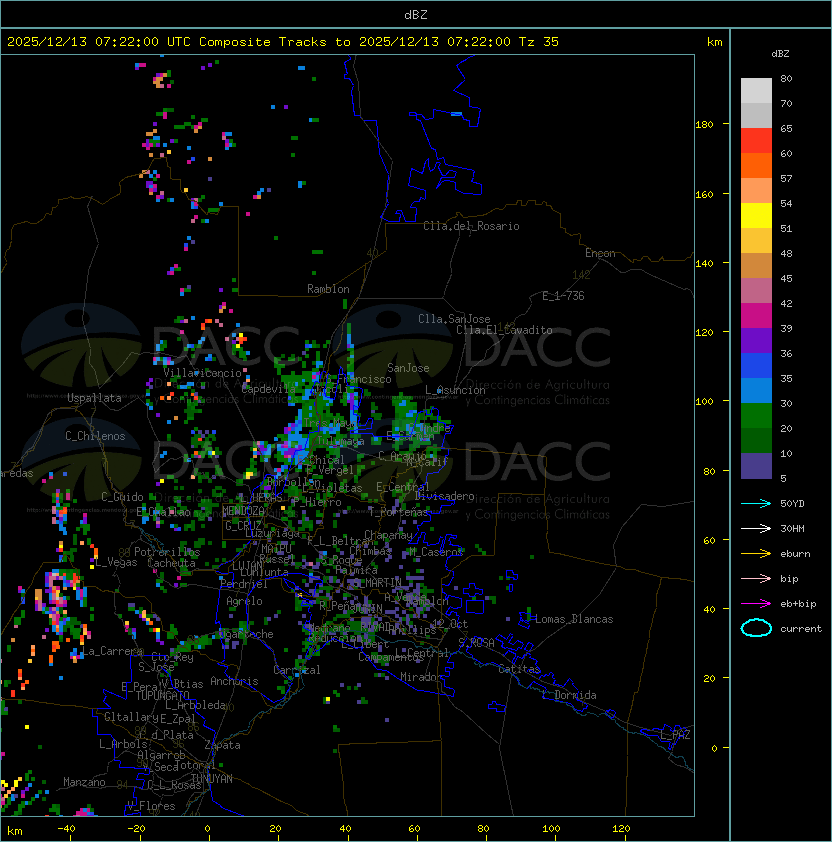Click the 'Clla.del_Rosario' map label
832x842 pixels.
[x=471, y=226]
